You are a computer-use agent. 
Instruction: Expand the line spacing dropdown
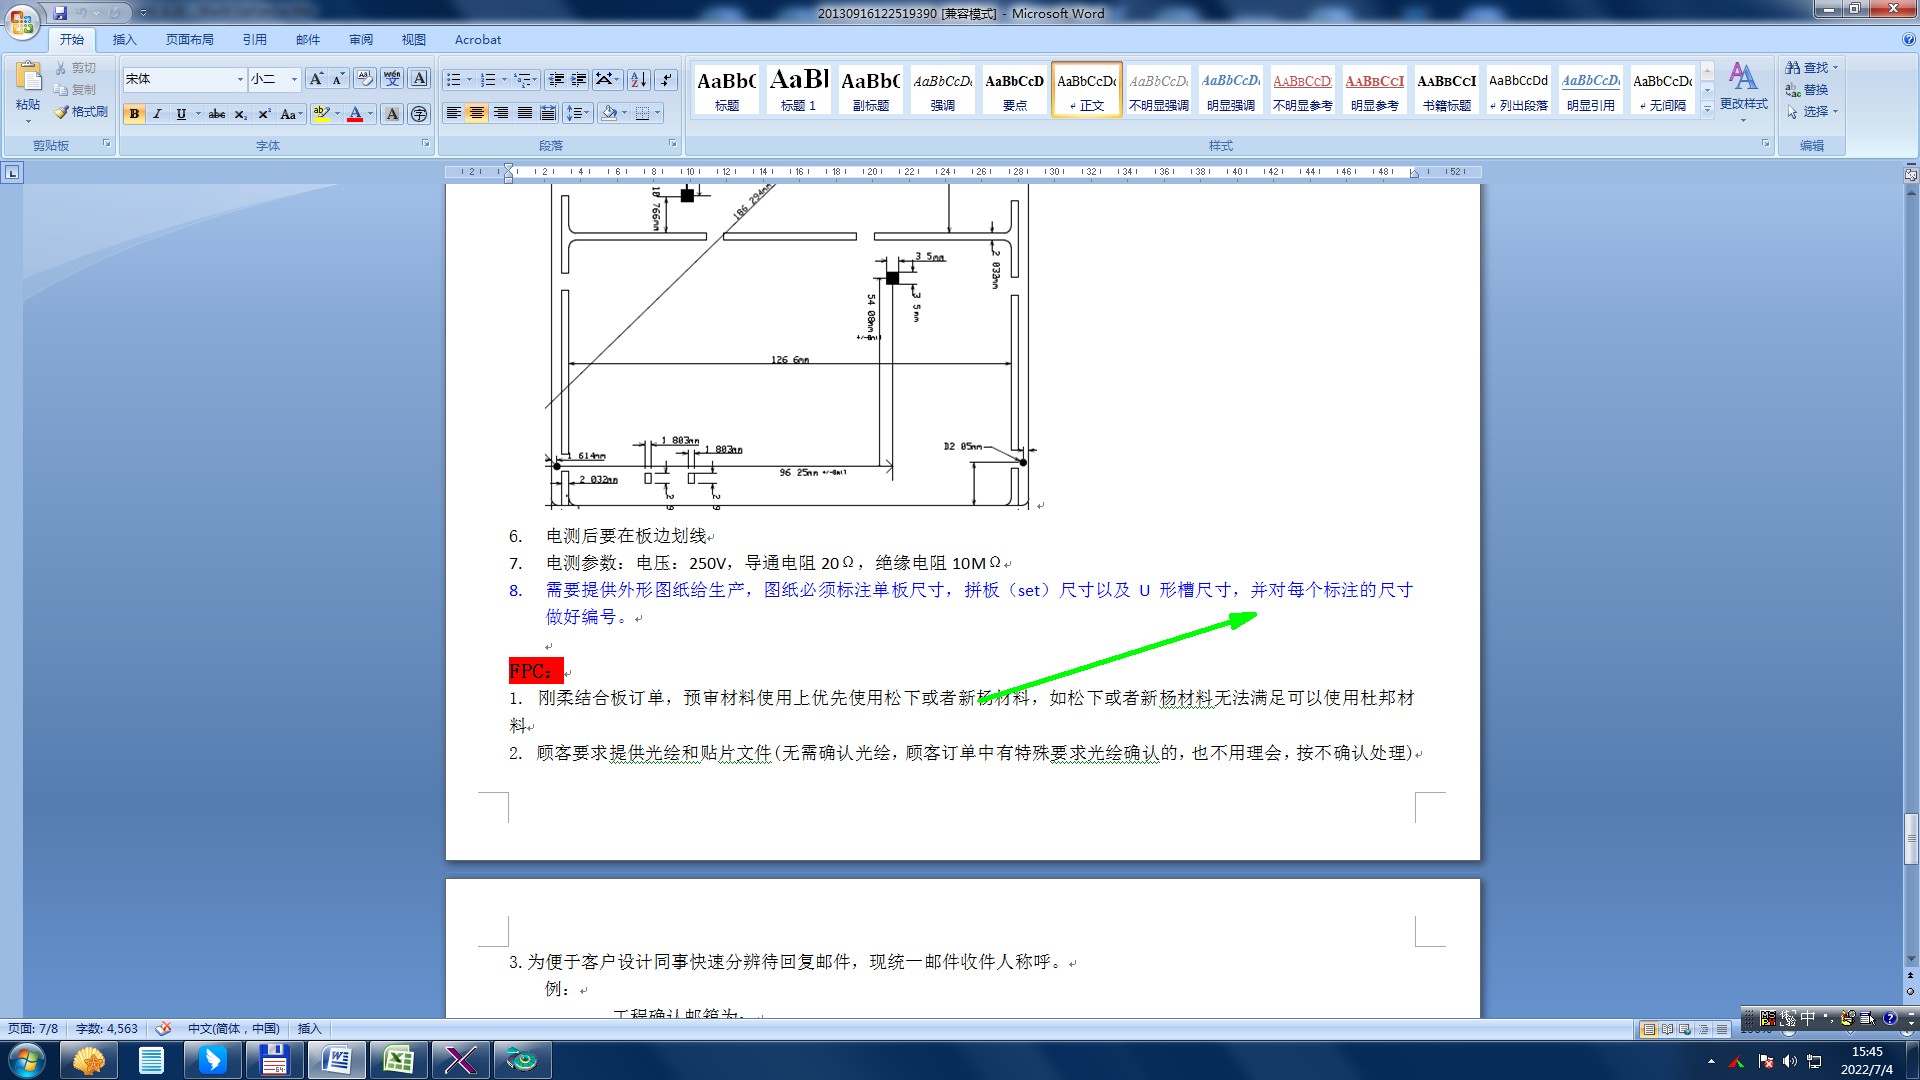pos(587,113)
